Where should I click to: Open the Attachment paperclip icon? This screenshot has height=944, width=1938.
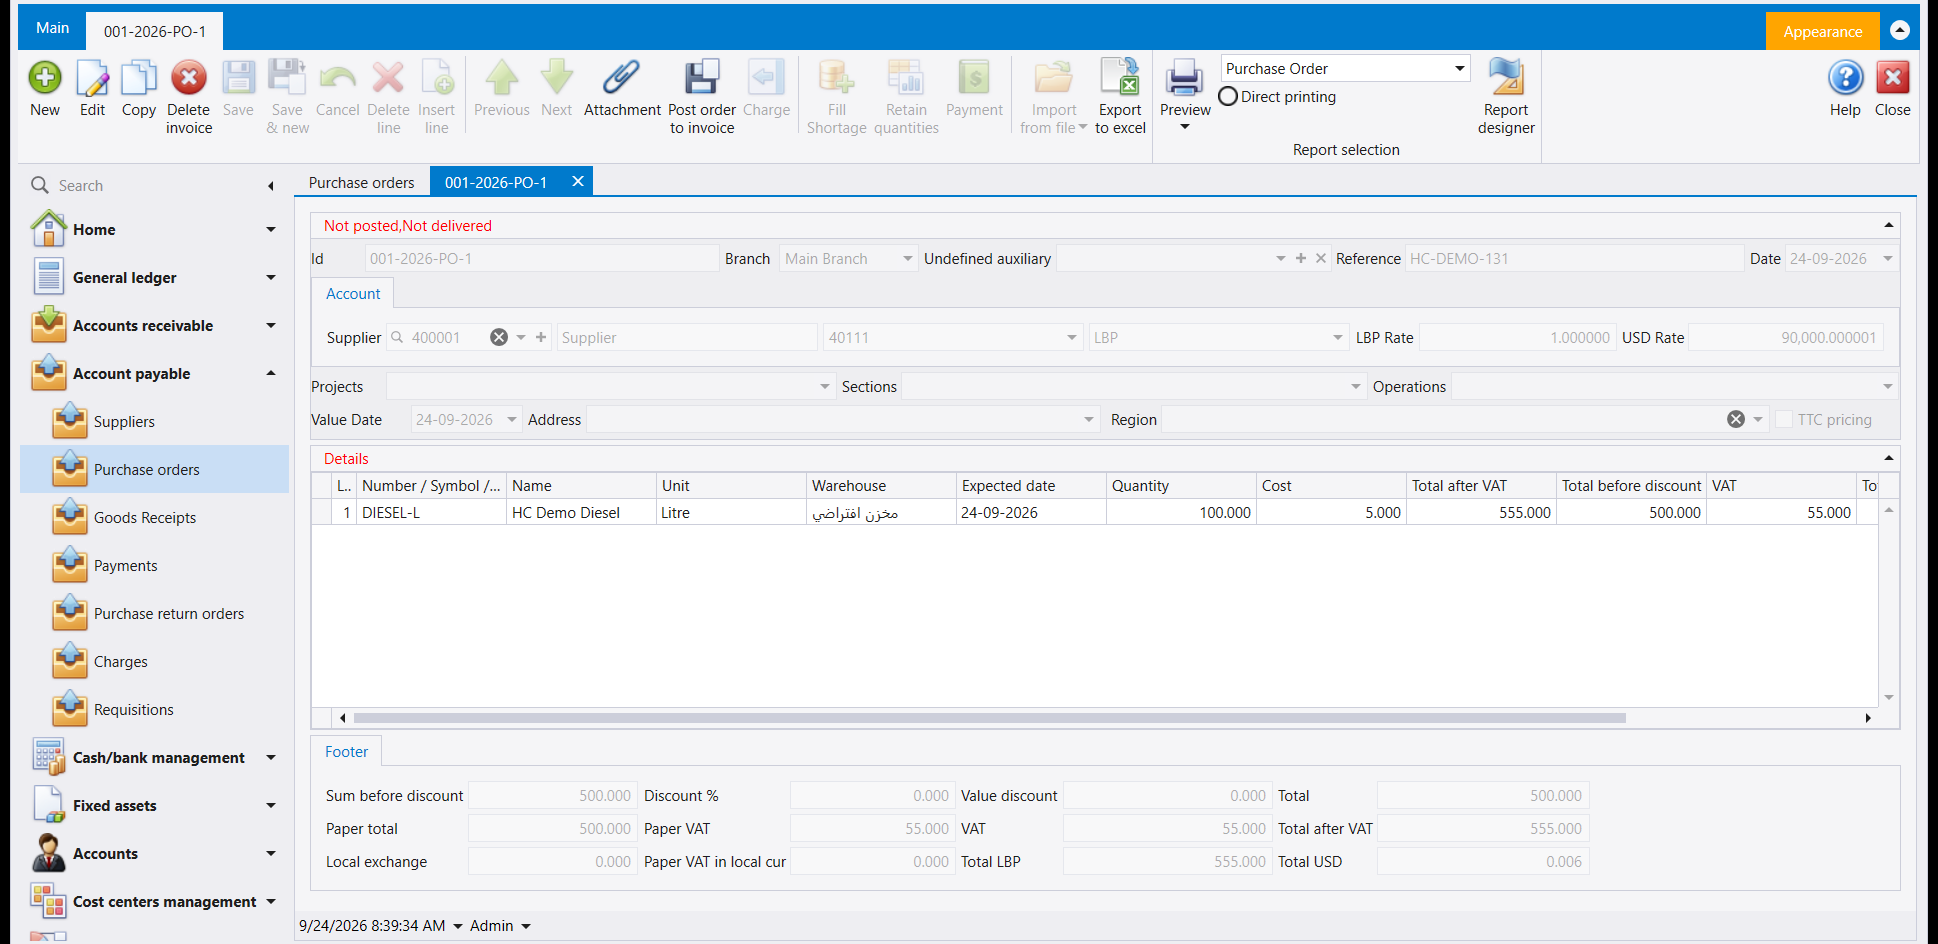[622, 78]
